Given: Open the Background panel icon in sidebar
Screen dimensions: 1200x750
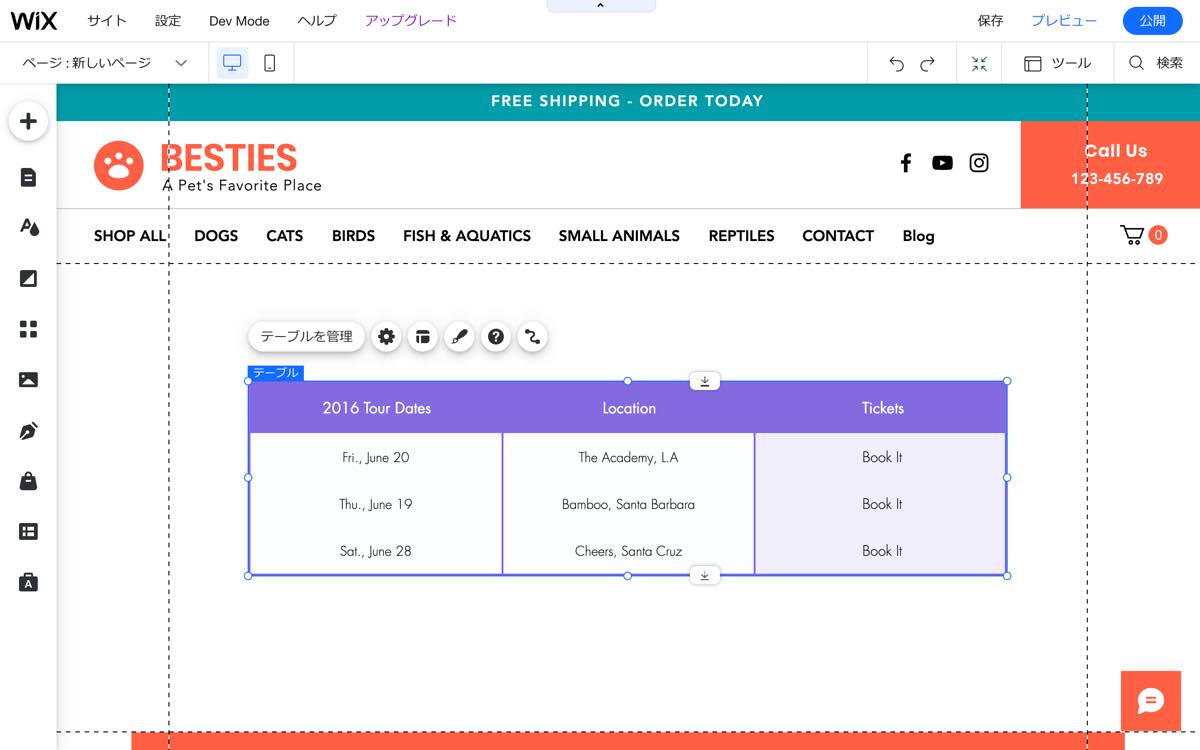Looking at the screenshot, I should 28,278.
